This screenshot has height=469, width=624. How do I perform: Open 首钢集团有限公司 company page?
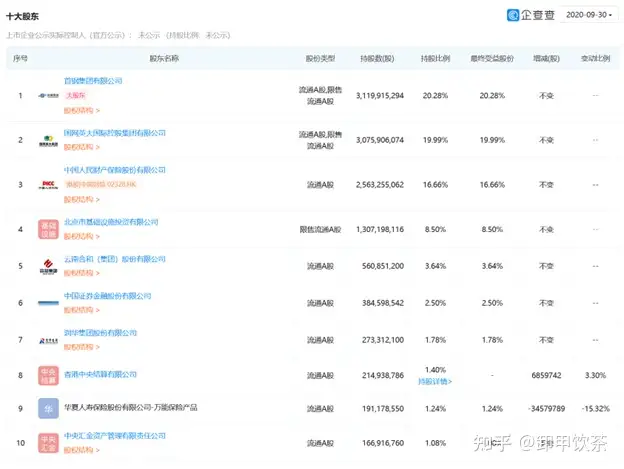click(x=93, y=81)
